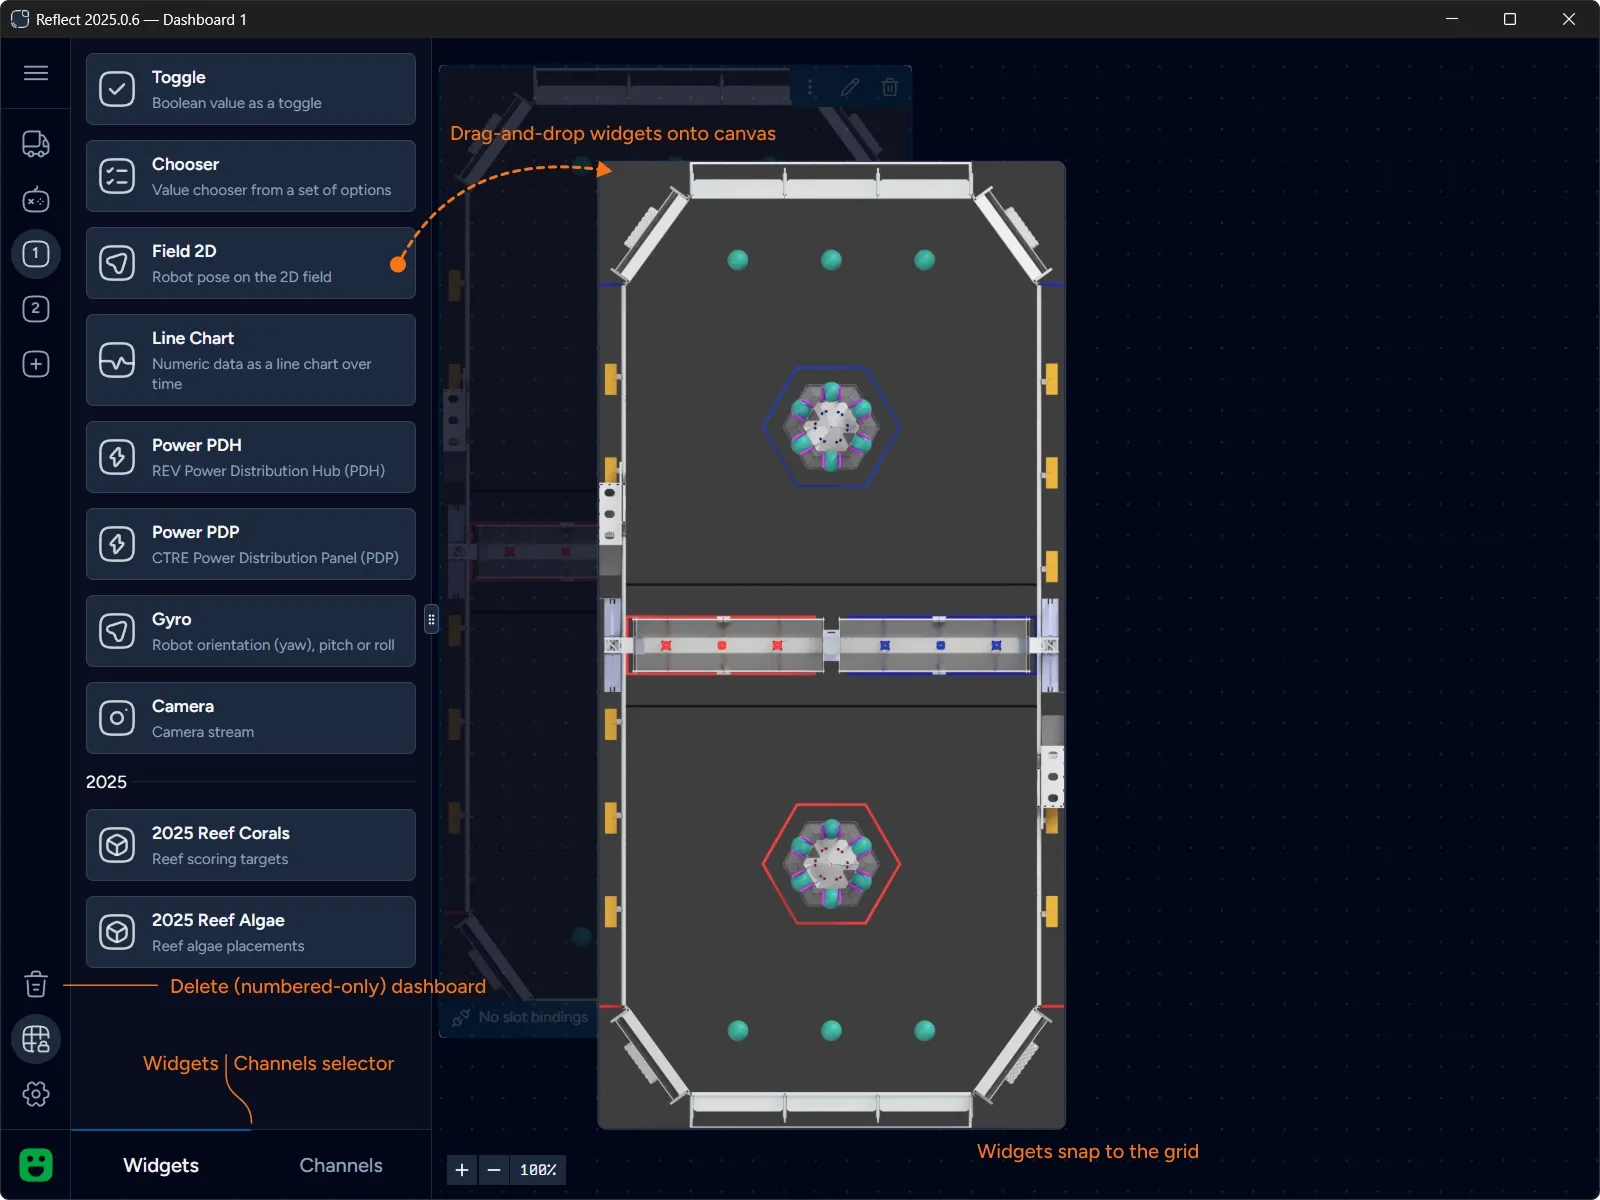Zoom in on the canvas with the plus icon
Image resolution: width=1600 pixels, height=1200 pixels.
click(x=462, y=1169)
